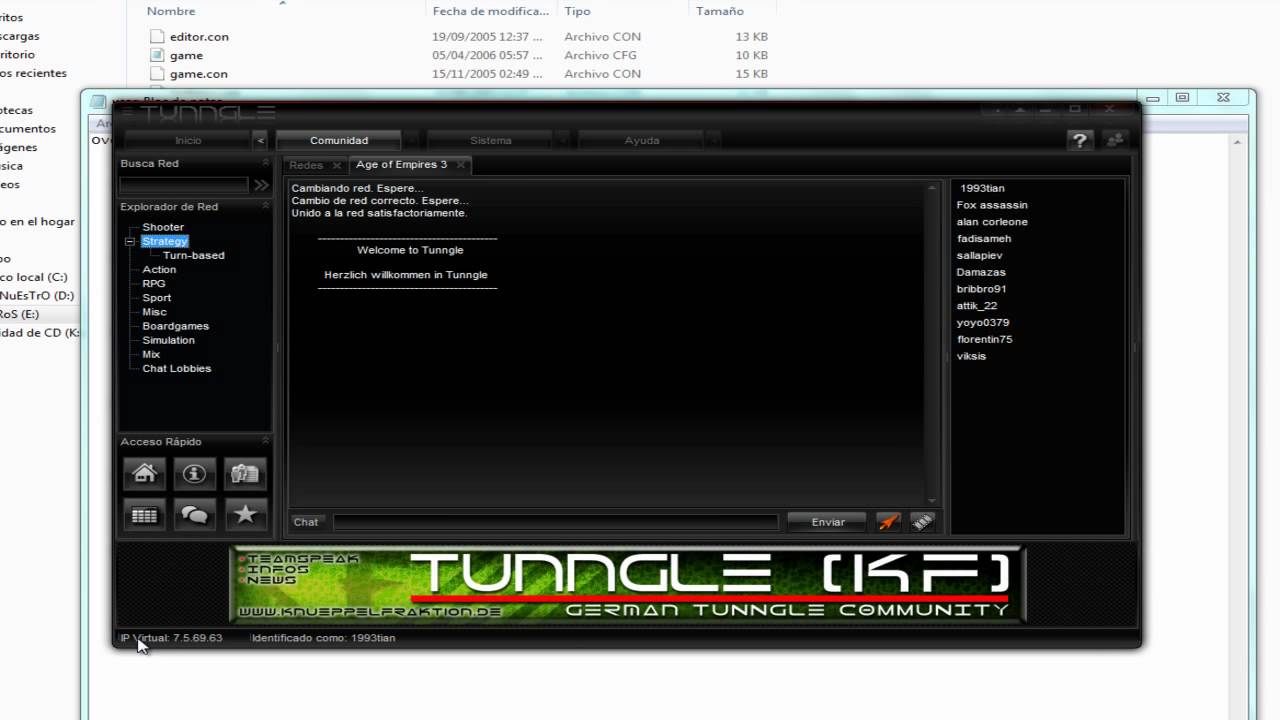The width and height of the screenshot is (1280, 720).
Task: Select user alan corleone in the list
Action: pyautogui.click(x=992, y=222)
